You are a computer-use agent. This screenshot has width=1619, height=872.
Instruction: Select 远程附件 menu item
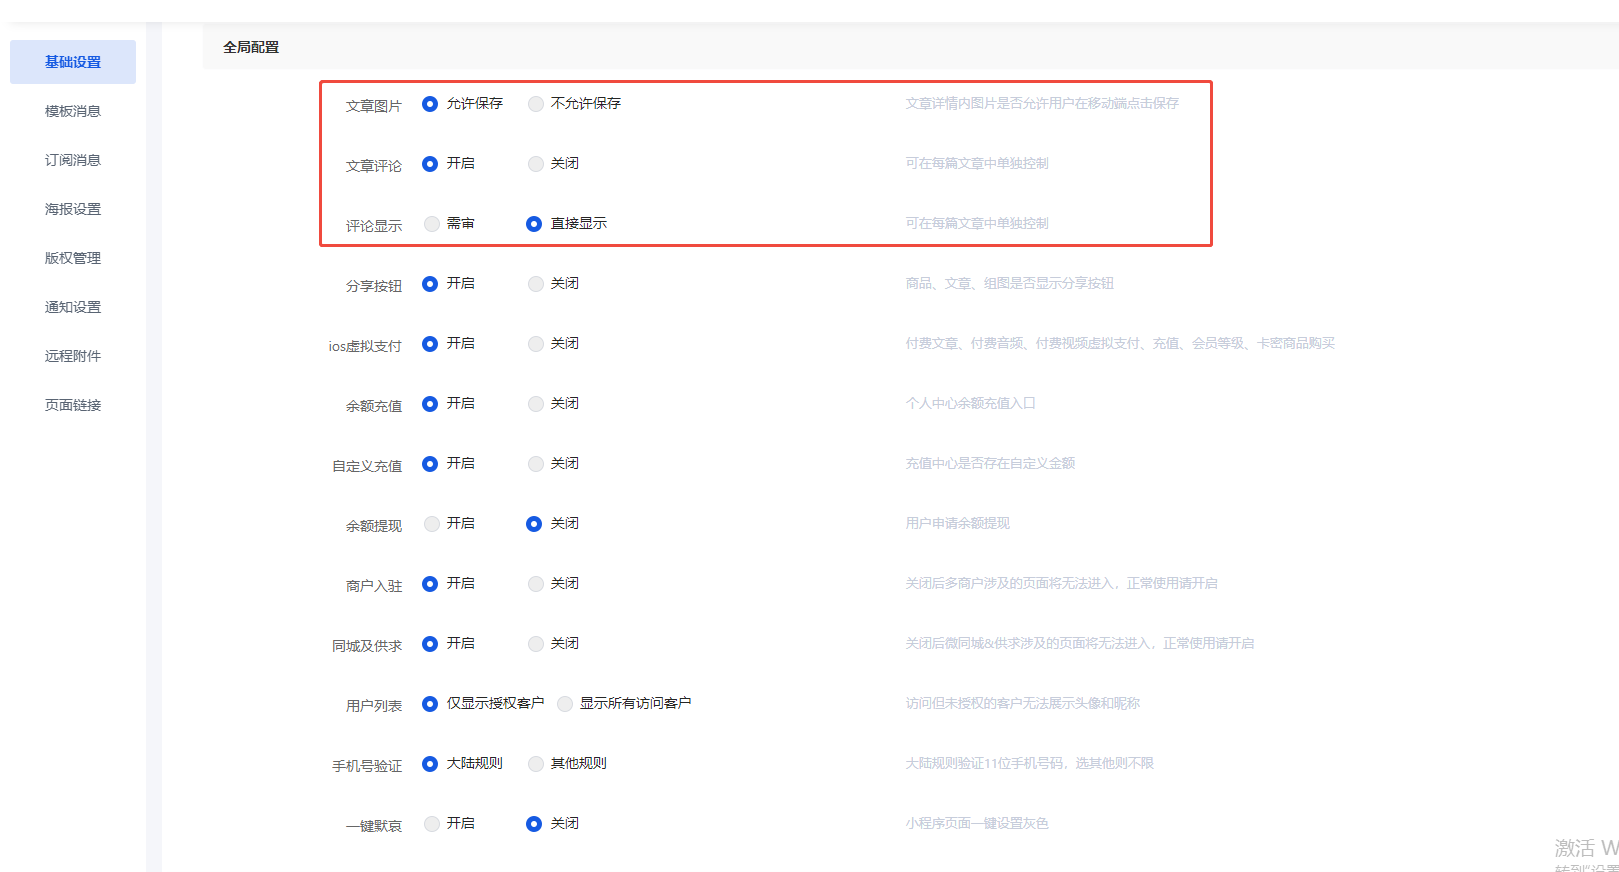(x=73, y=356)
